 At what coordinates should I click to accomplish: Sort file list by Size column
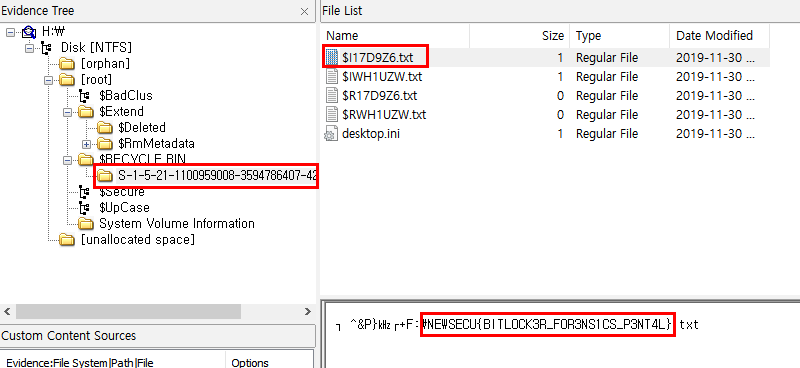click(x=519, y=36)
